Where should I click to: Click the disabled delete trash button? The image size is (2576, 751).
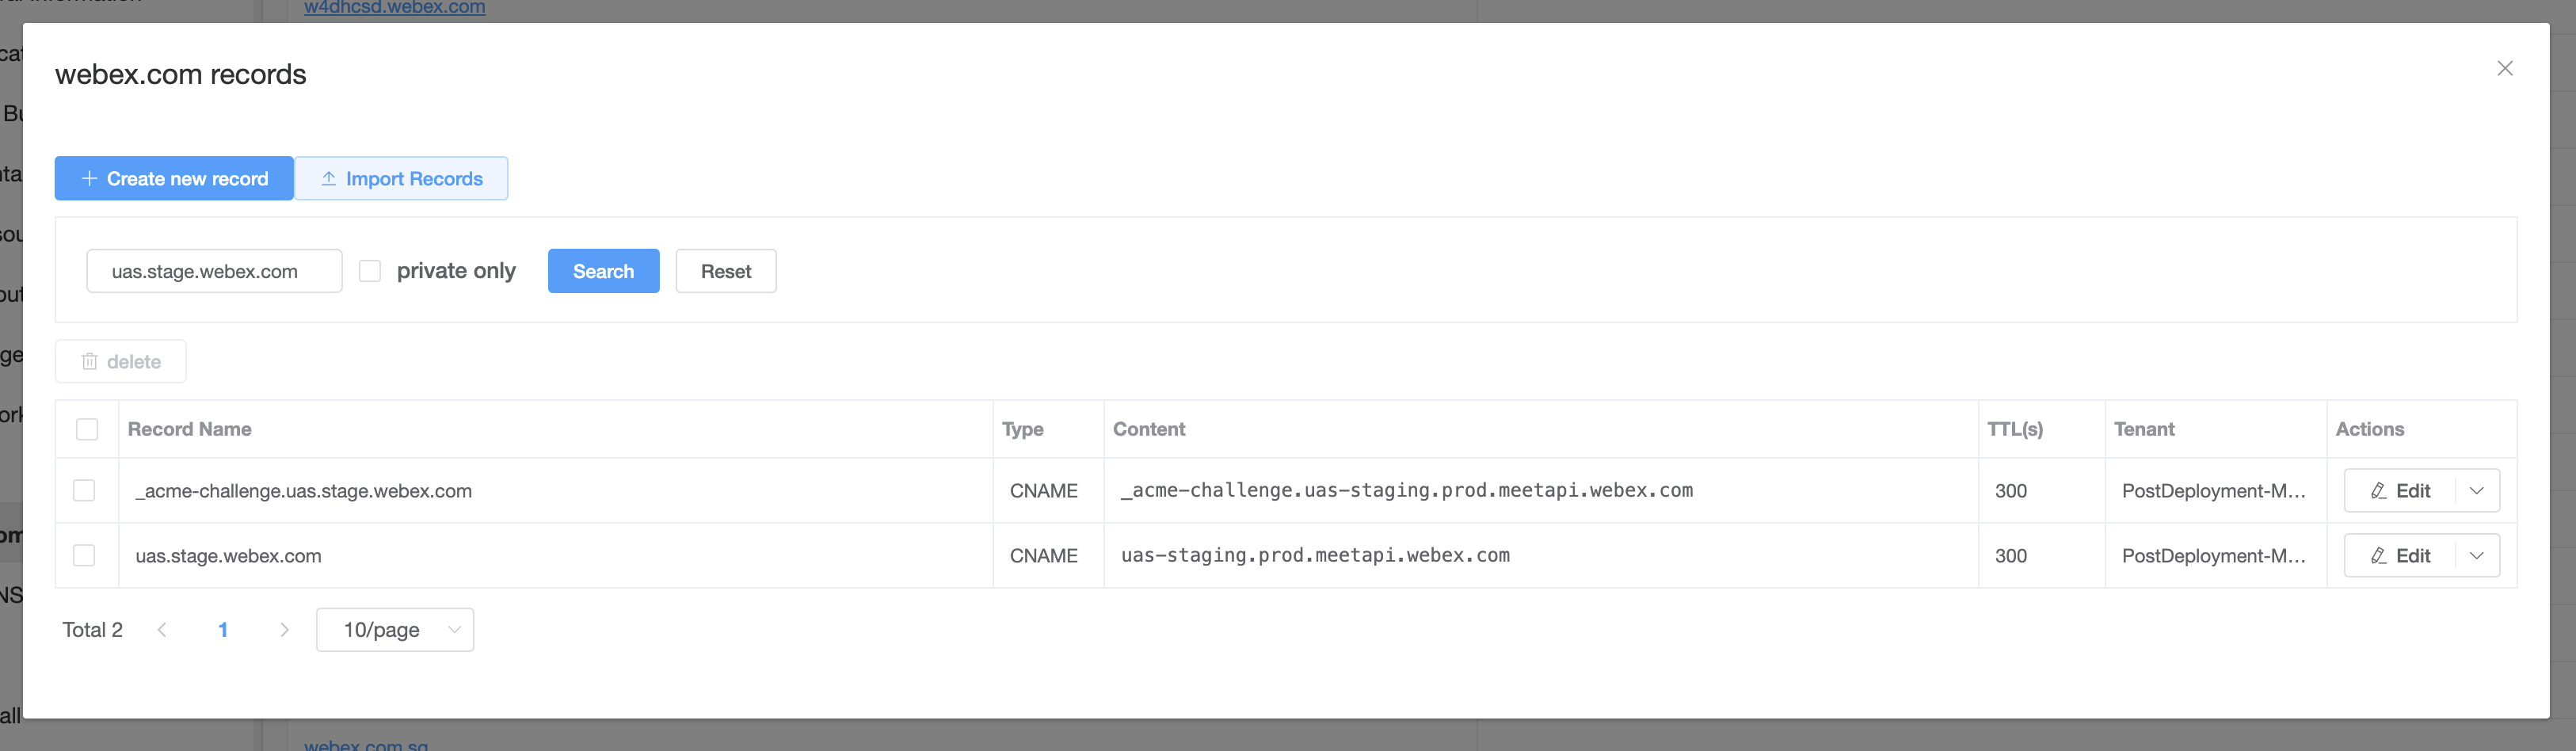tap(121, 362)
